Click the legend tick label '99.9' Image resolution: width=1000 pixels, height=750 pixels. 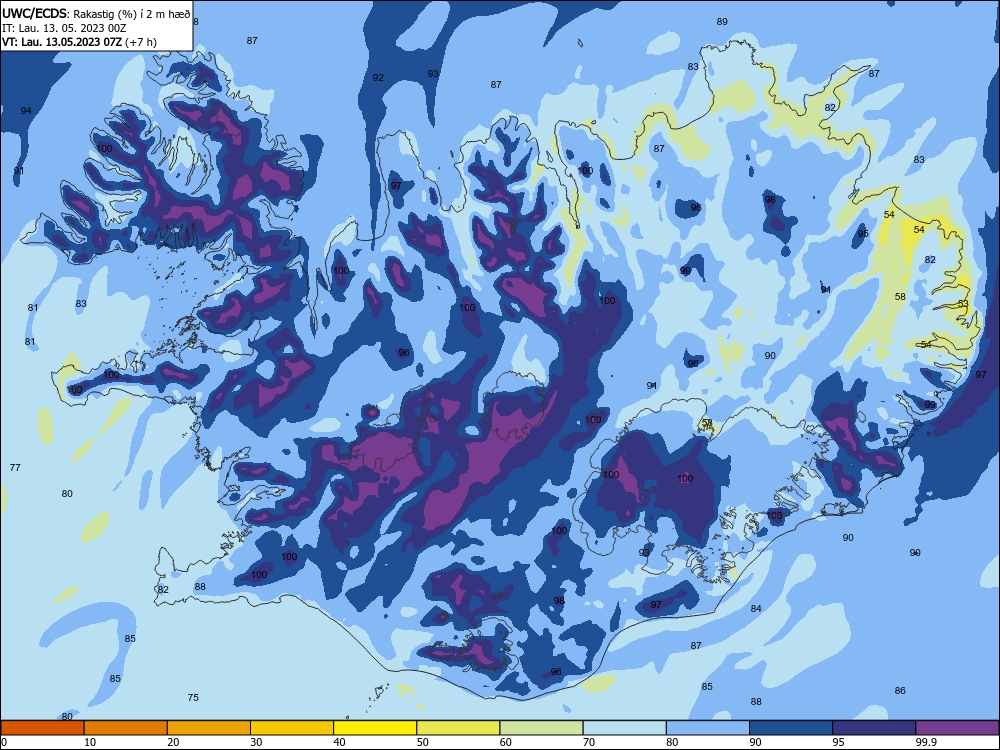[926, 742]
